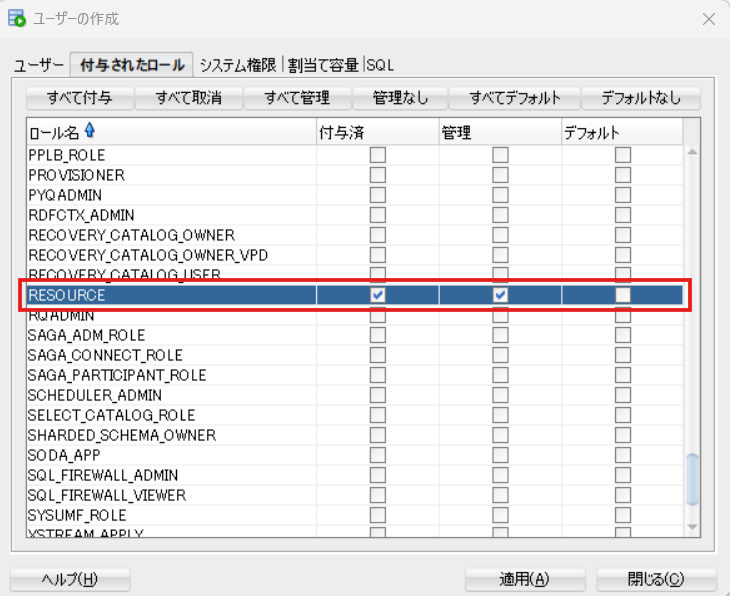730x596 pixels.
Task: Check デフォルト for SAGA_CONNECT_ROLE
Action: coord(622,355)
